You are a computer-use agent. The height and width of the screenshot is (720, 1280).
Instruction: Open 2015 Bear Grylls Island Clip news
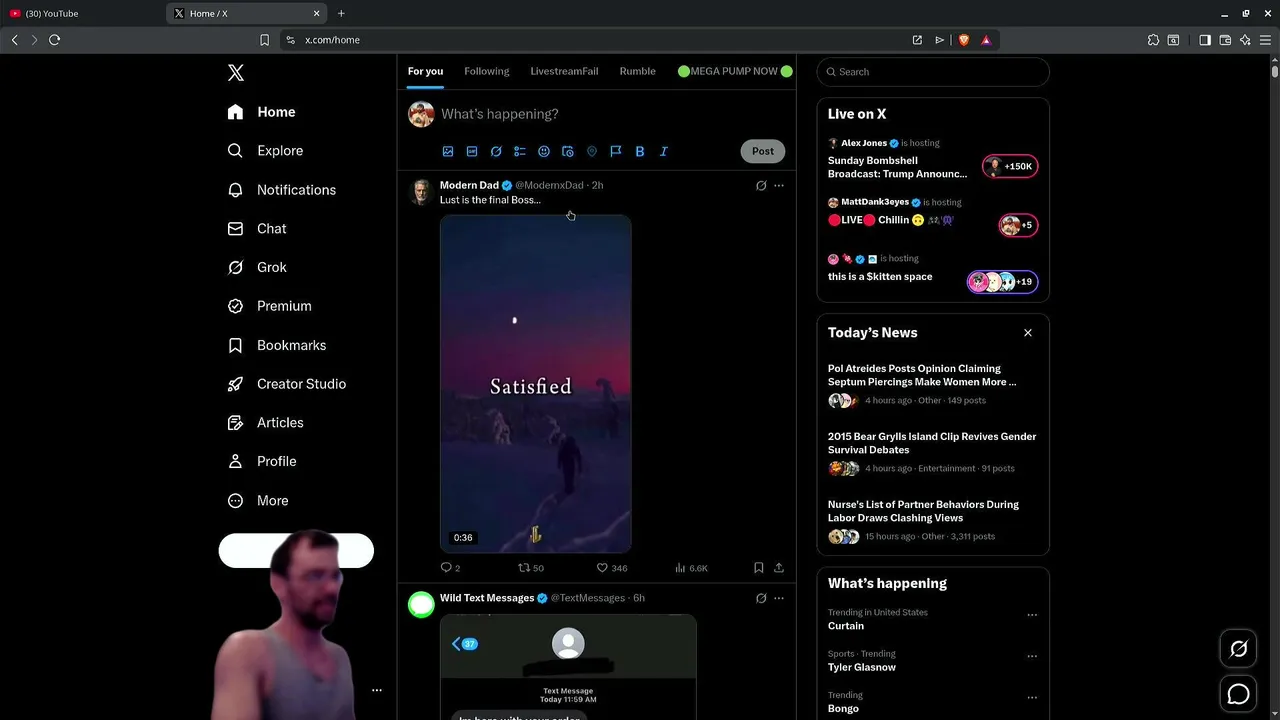pyautogui.click(x=933, y=453)
